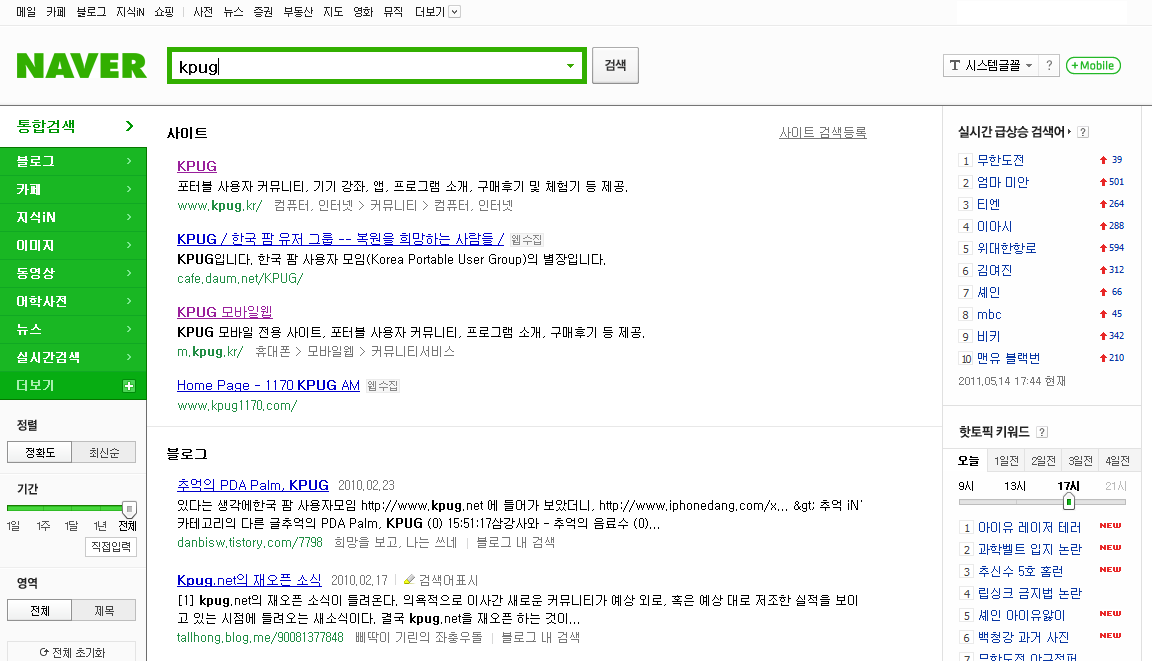Click trending keyword 엄마 미안
The image size is (1152, 661).
pyautogui.click(x=1002, y=182)
